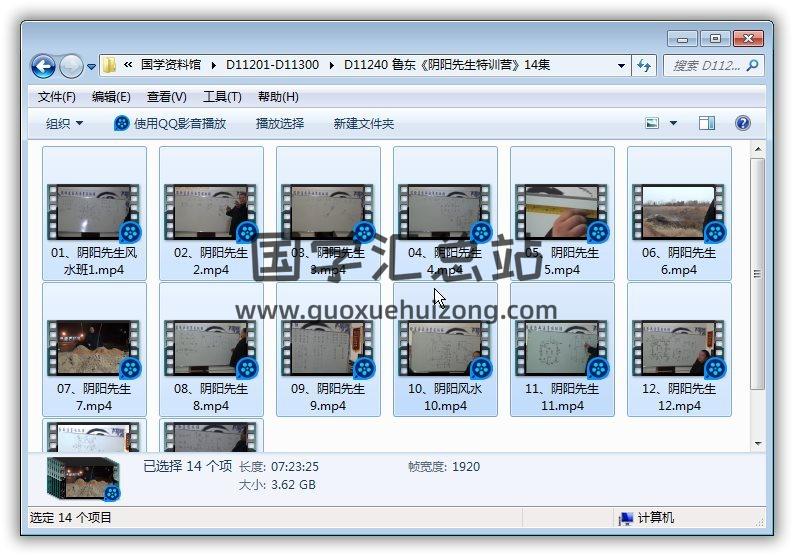
Task: Click the 长度 07:23:25 value
Action: pyautogui.click(x=295, y=466)
